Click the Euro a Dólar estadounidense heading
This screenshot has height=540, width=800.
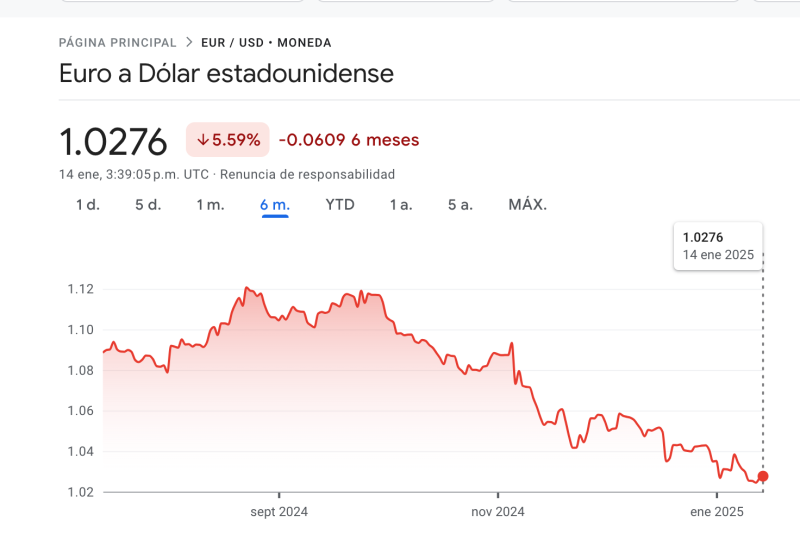(x=226, y=73)
